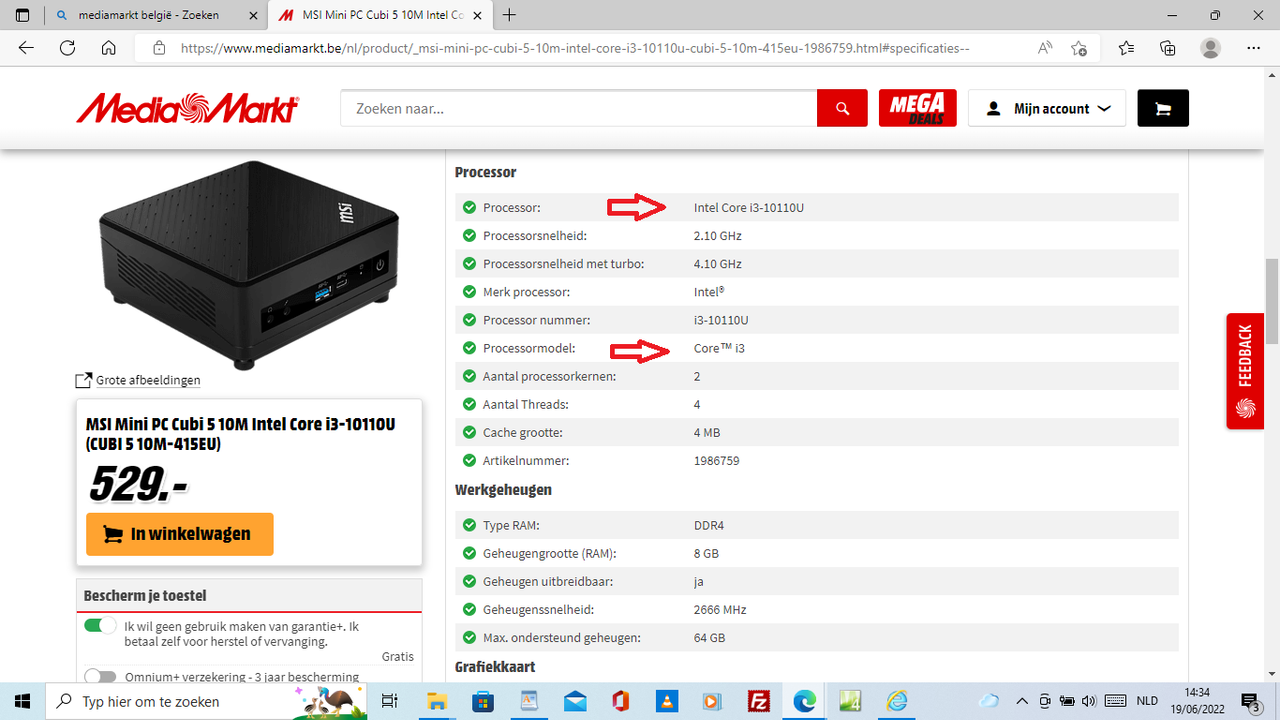Click the Windows taskbar search box
This screenshot has height=720, width=1280.
[x=207, y=701]
